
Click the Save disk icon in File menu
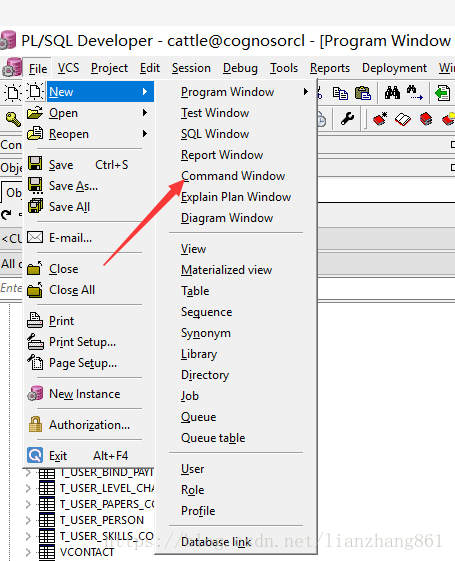click(35, 164)
